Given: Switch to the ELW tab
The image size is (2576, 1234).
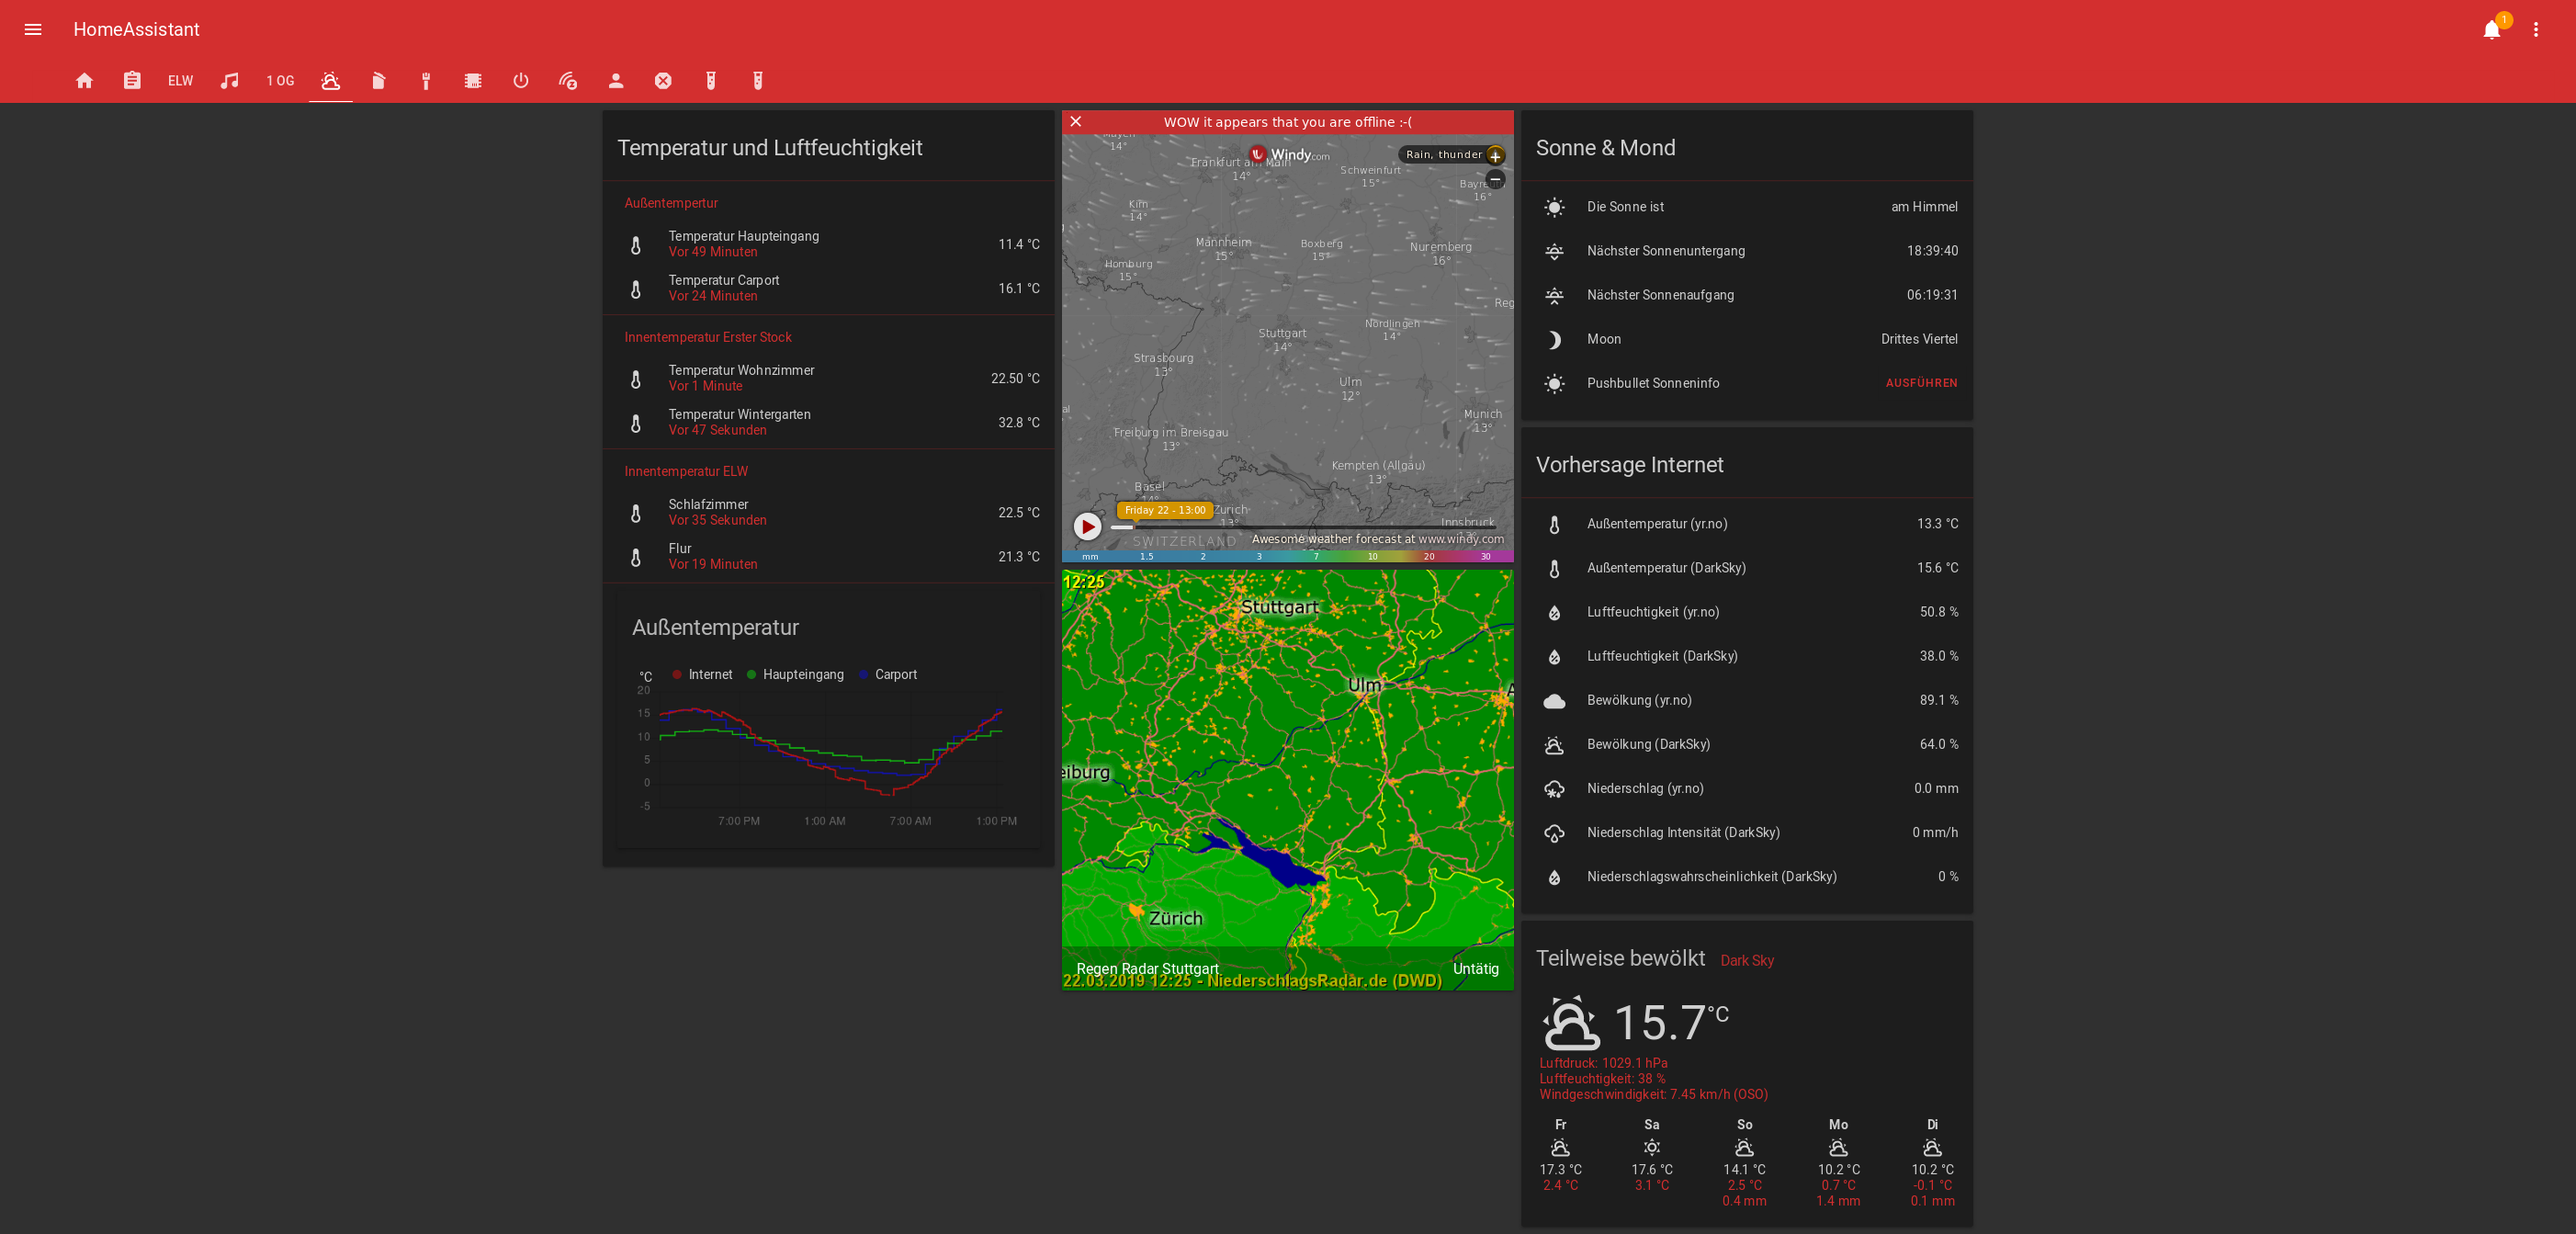Looking at the screenshot, I should pos(180,81).
